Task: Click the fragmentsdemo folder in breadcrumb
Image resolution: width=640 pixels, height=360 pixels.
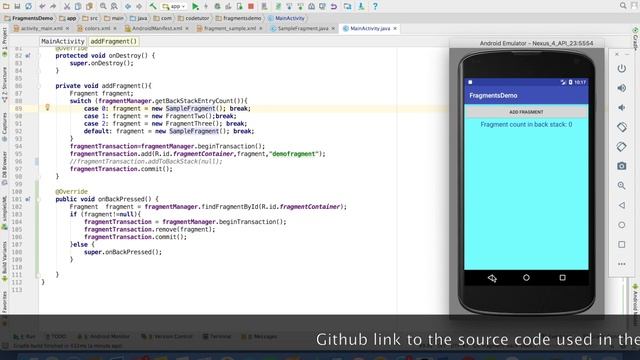Action: point(238,18)
